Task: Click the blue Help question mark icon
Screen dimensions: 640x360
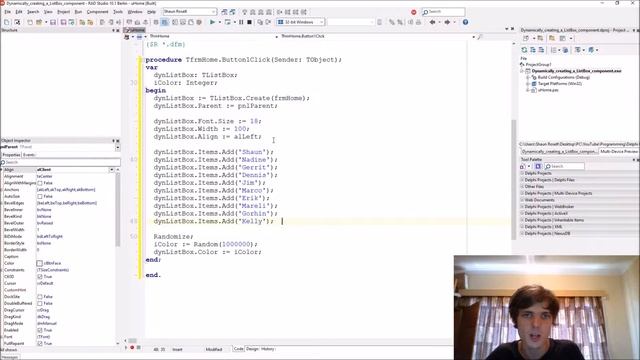Action: 465,22
